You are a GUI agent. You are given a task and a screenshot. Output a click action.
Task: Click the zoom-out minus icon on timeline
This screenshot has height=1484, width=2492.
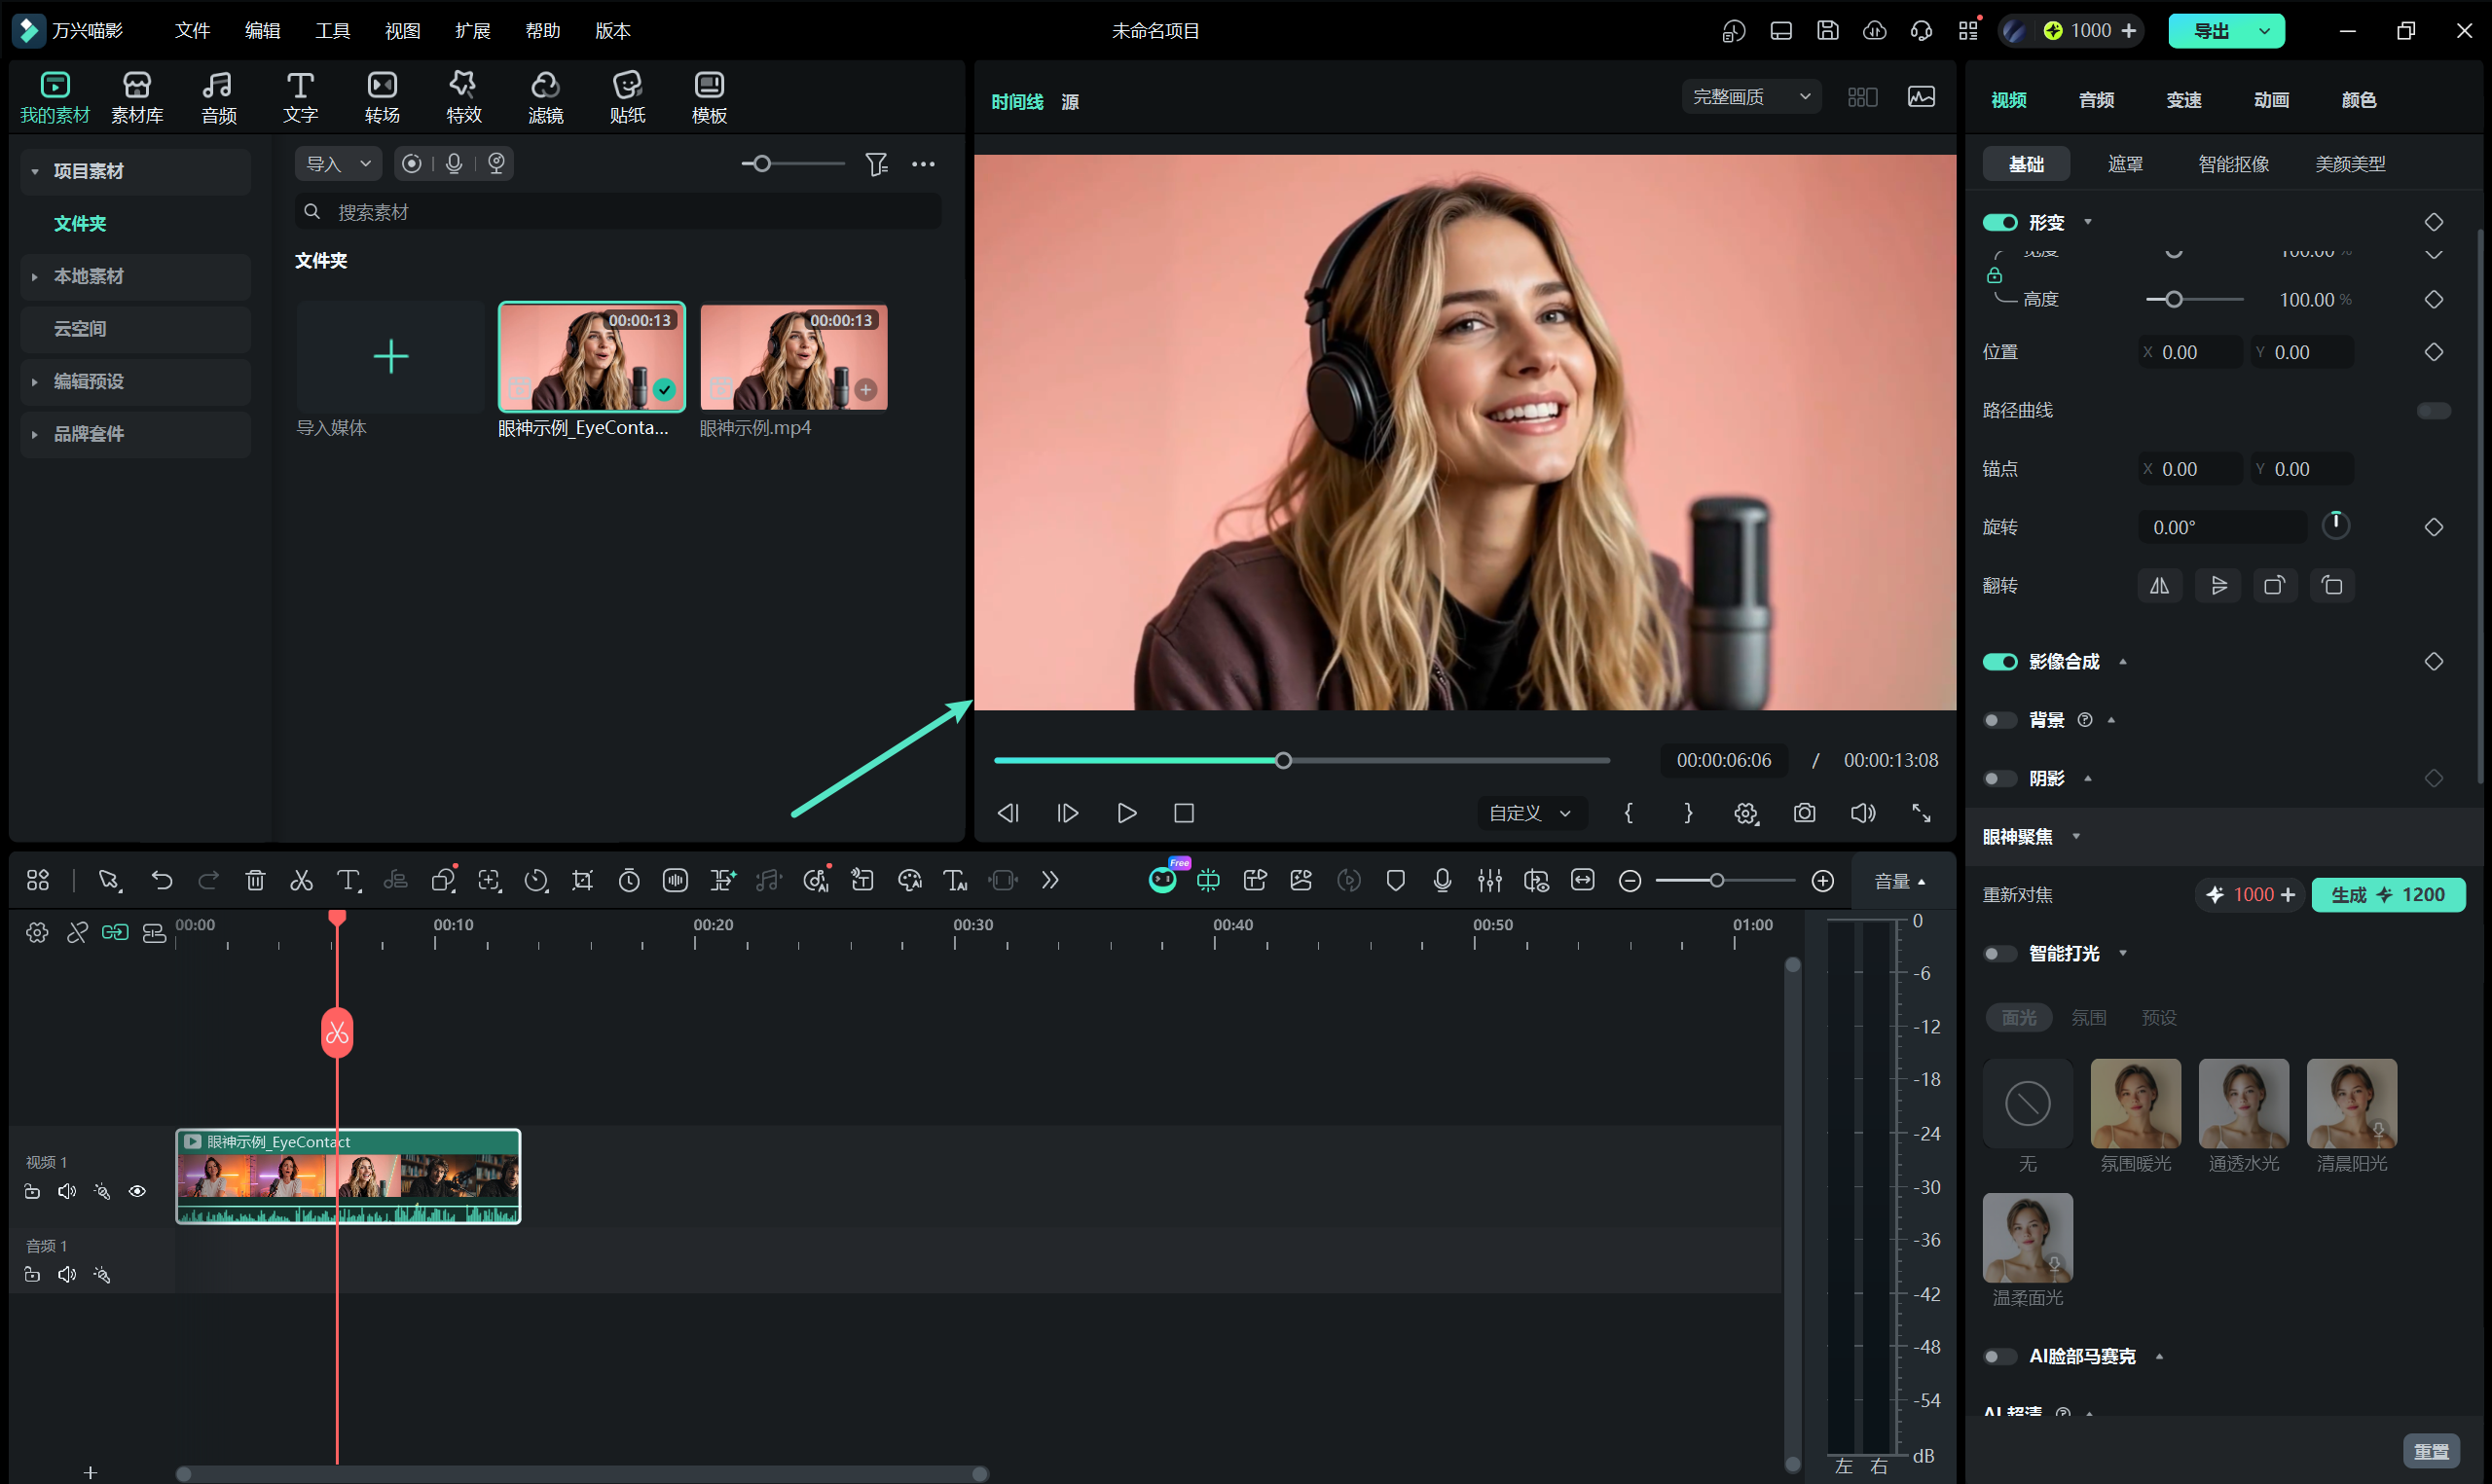coord(1630,880)
